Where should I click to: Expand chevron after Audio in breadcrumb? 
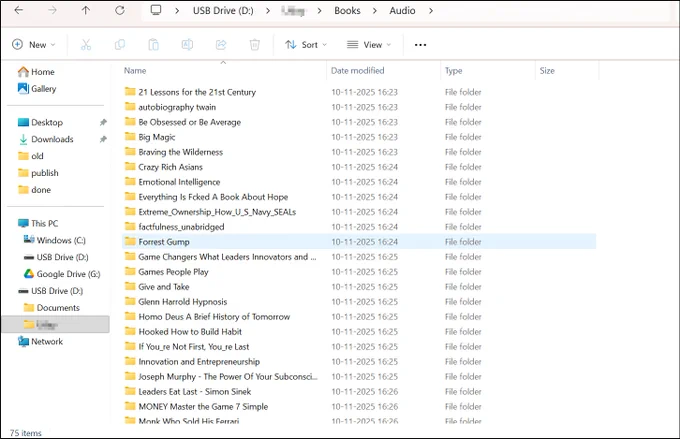431,10
